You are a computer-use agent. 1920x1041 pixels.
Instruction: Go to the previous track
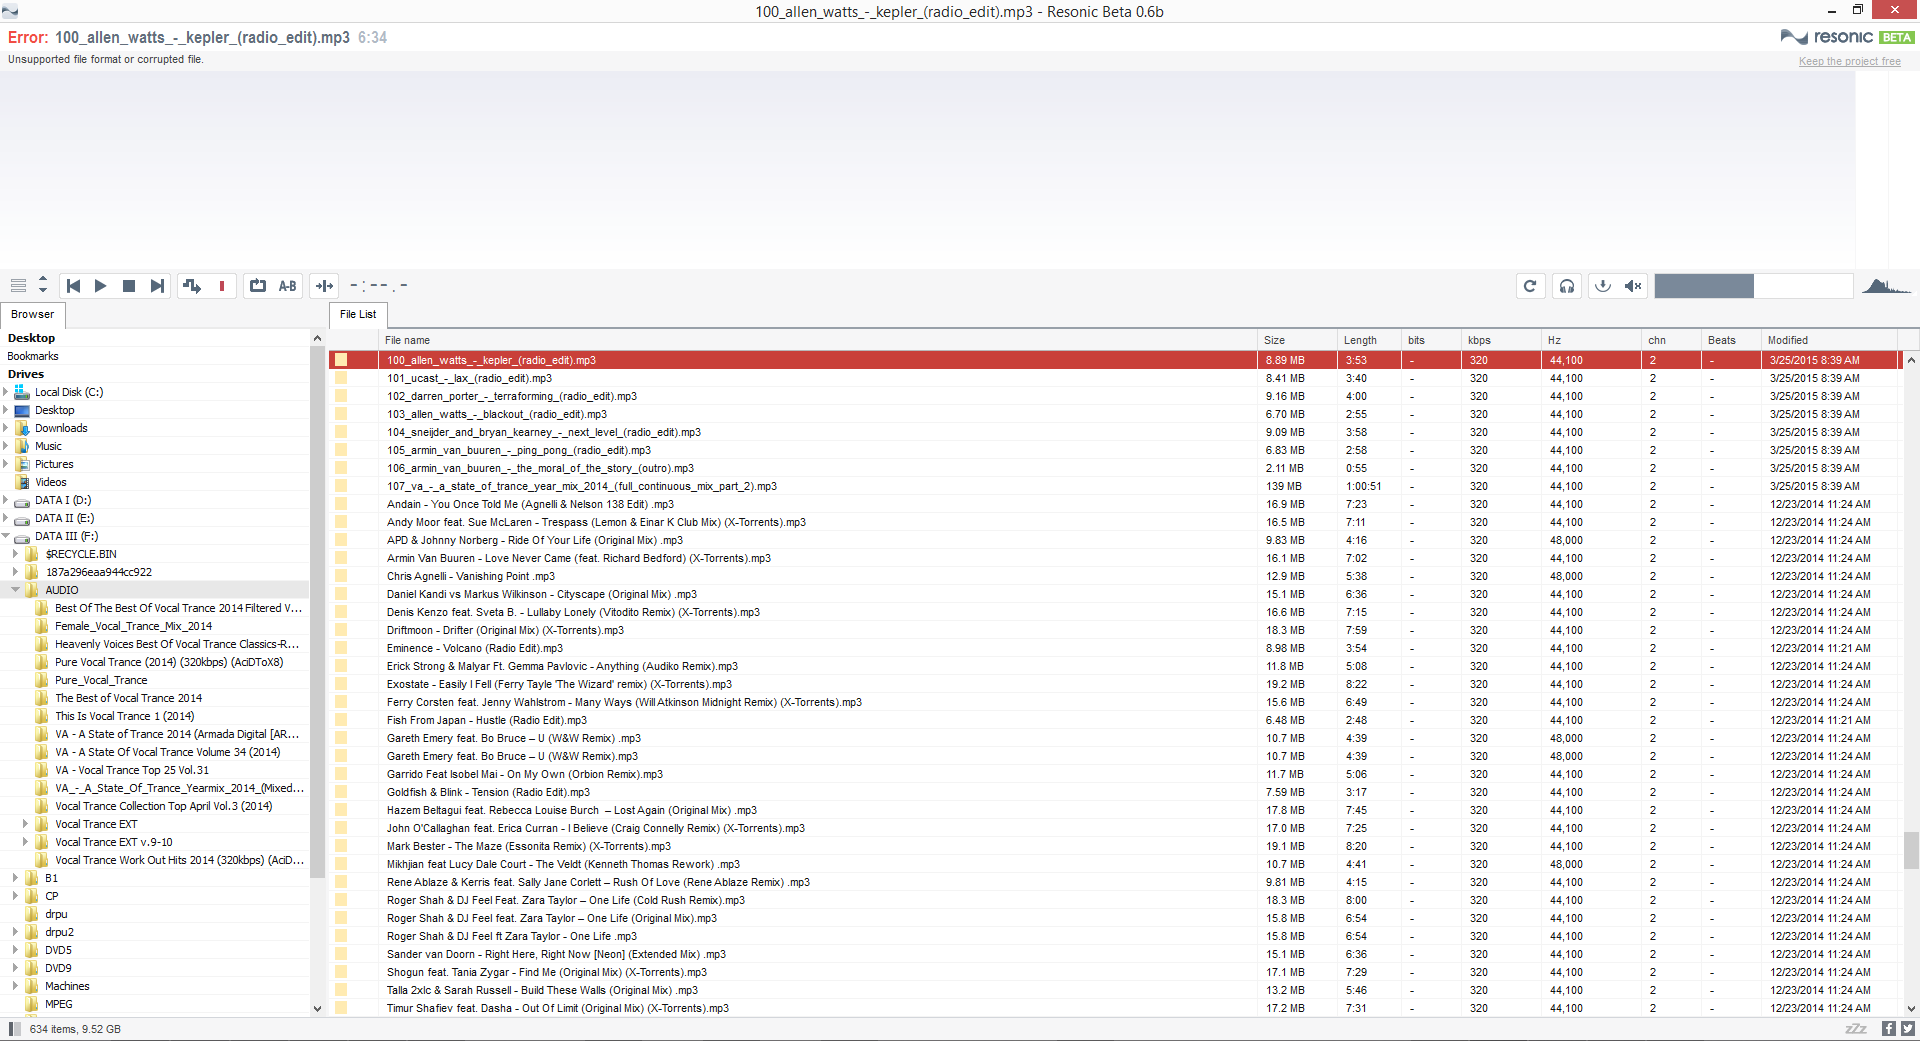coord(73,286)
